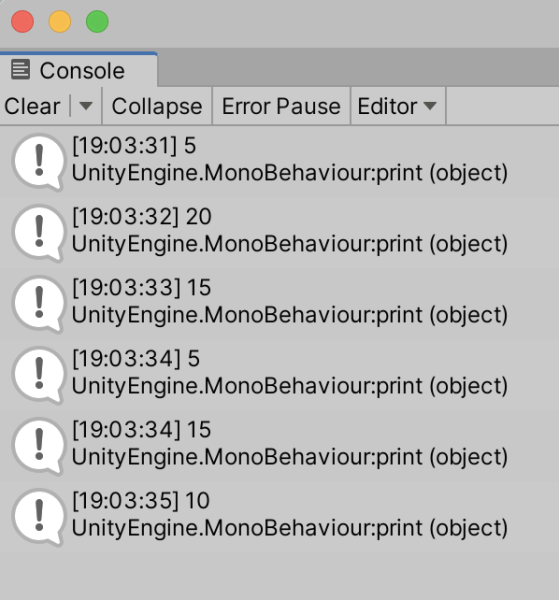The image size is (559, 600).
Task: Select the log entry printing 10
Action: pos(279,516)
